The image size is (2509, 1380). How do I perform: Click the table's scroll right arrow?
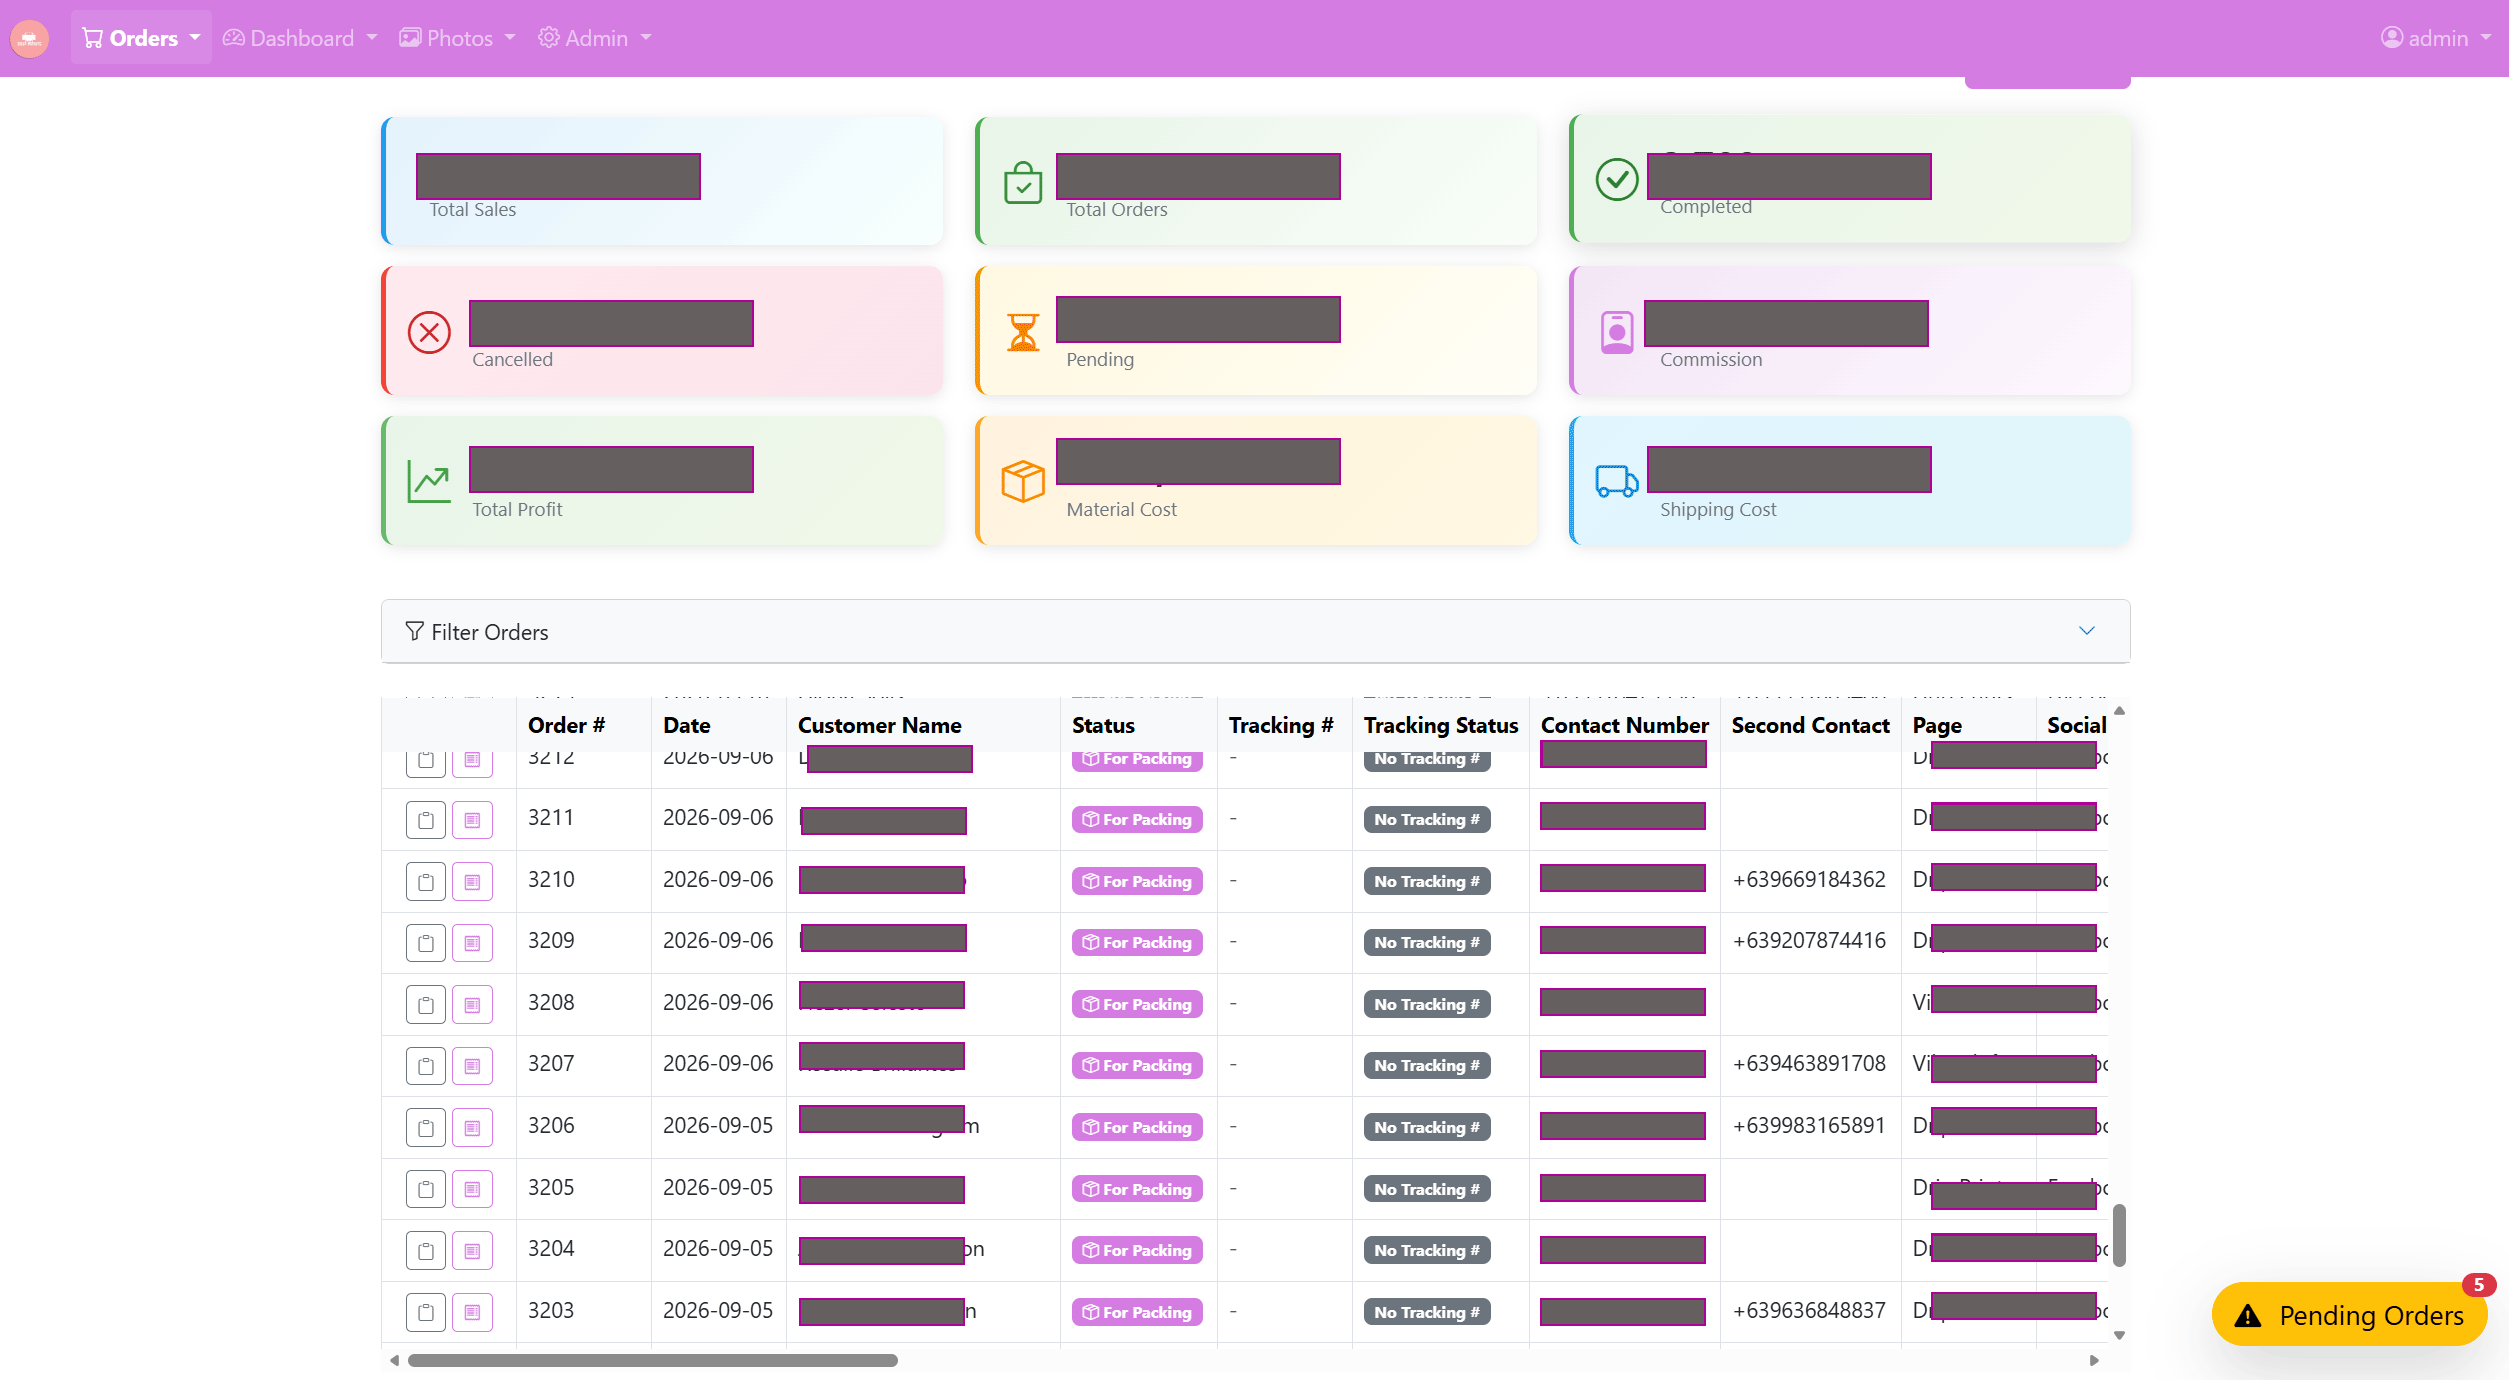[2094, 1360]
